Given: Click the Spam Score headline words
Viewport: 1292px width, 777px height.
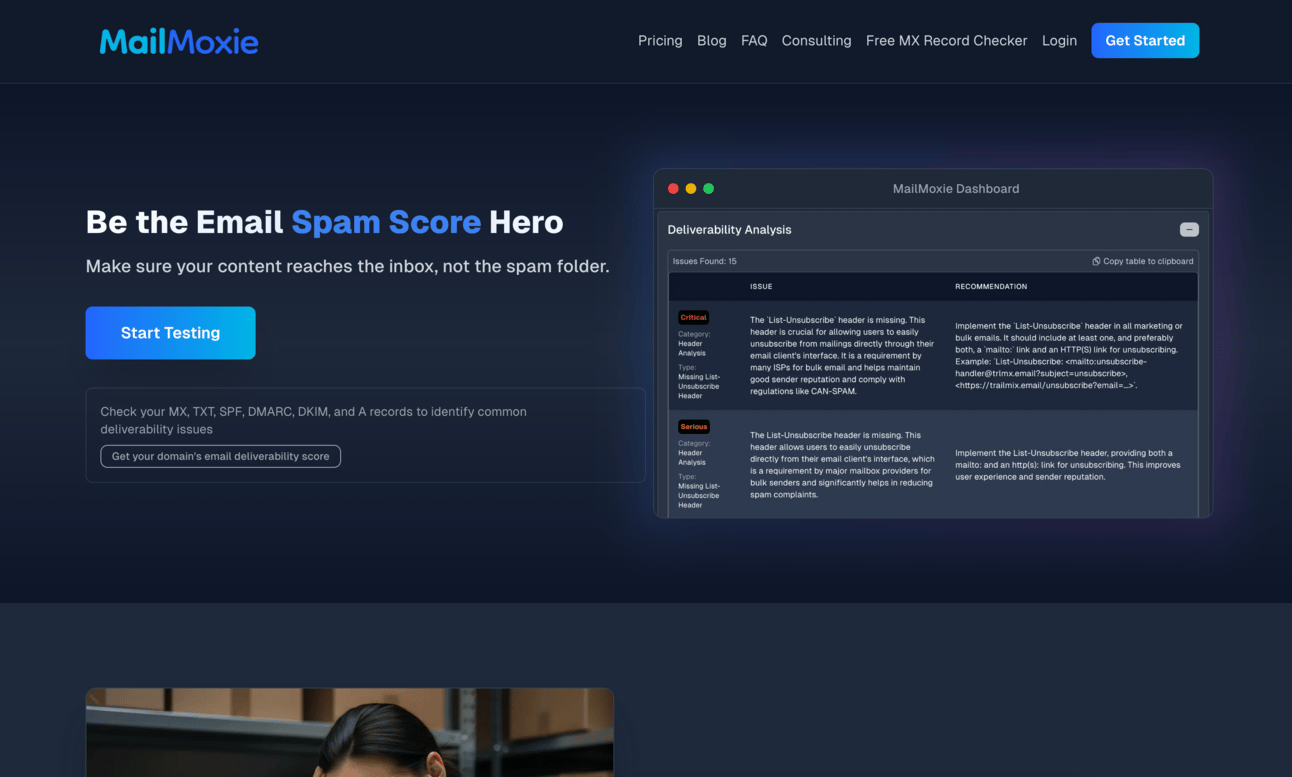Looking at the screenshot, I should pos(386,222).
